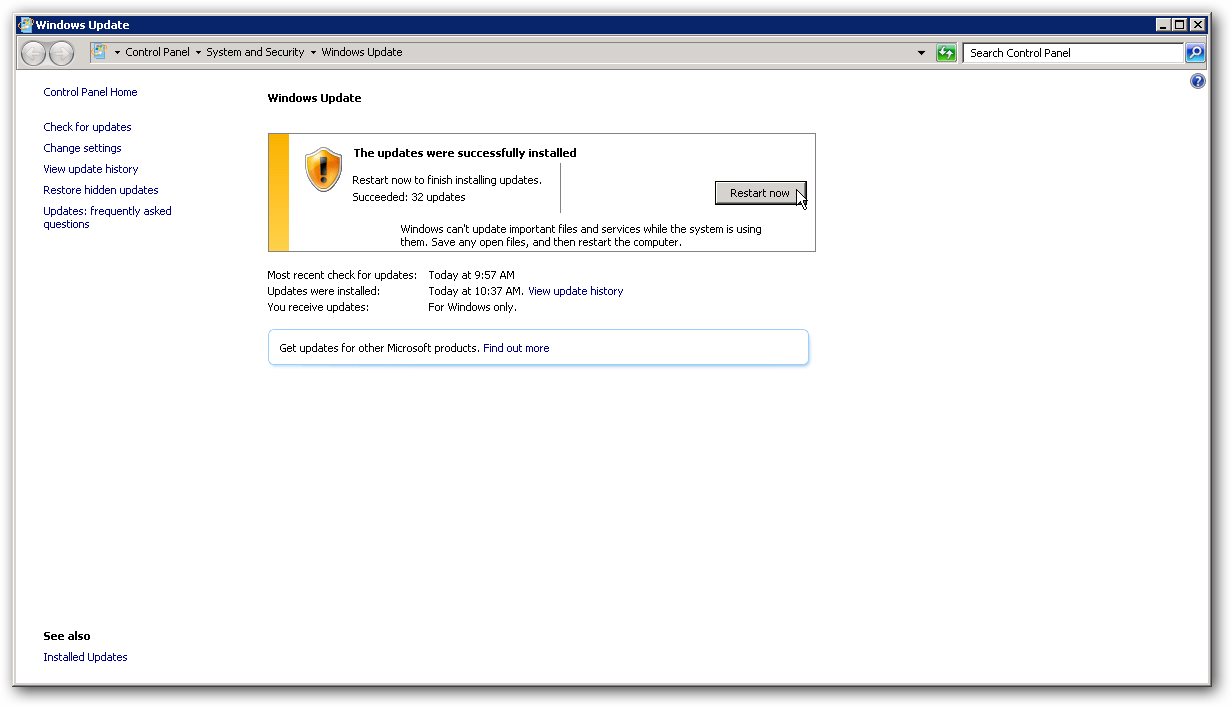Select Windows Update breadcrumb
This screenshot has height=707, width=1232.
pos(362,53)
